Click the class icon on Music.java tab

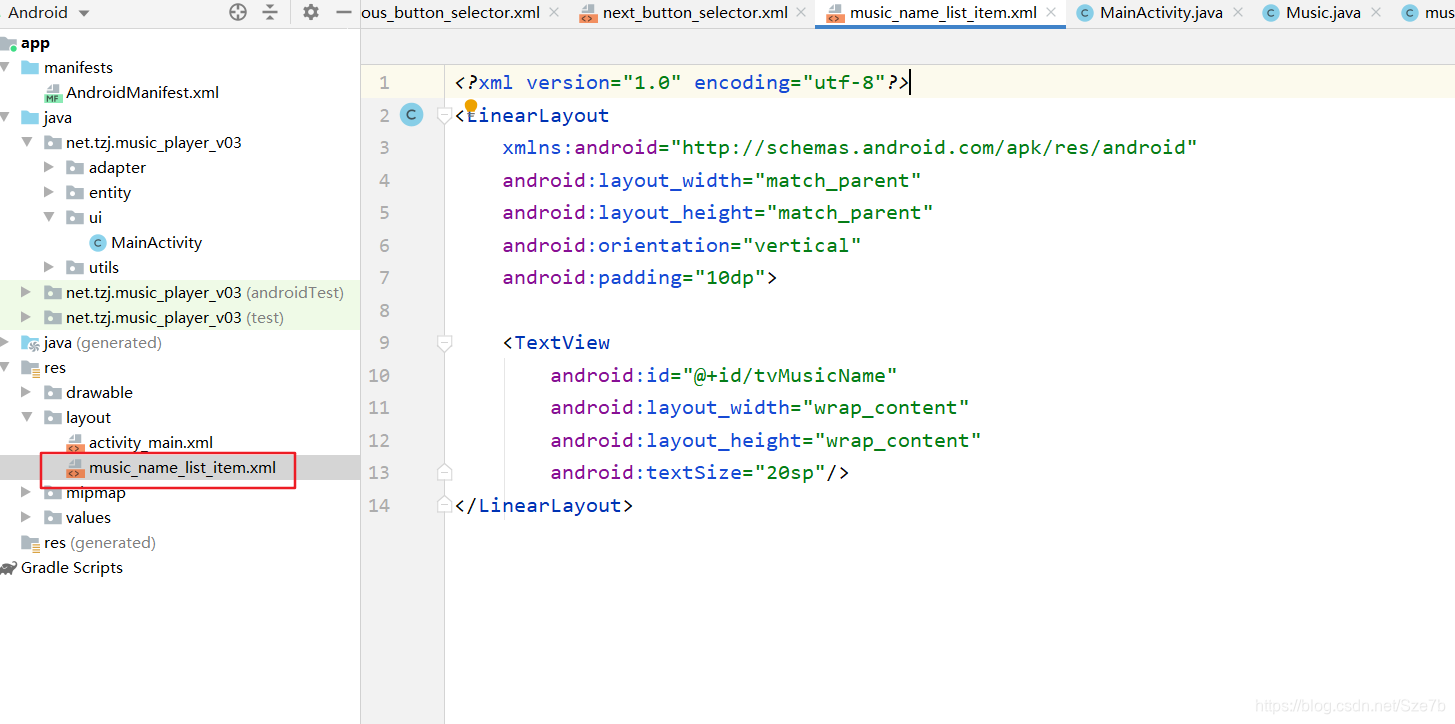1271,13
